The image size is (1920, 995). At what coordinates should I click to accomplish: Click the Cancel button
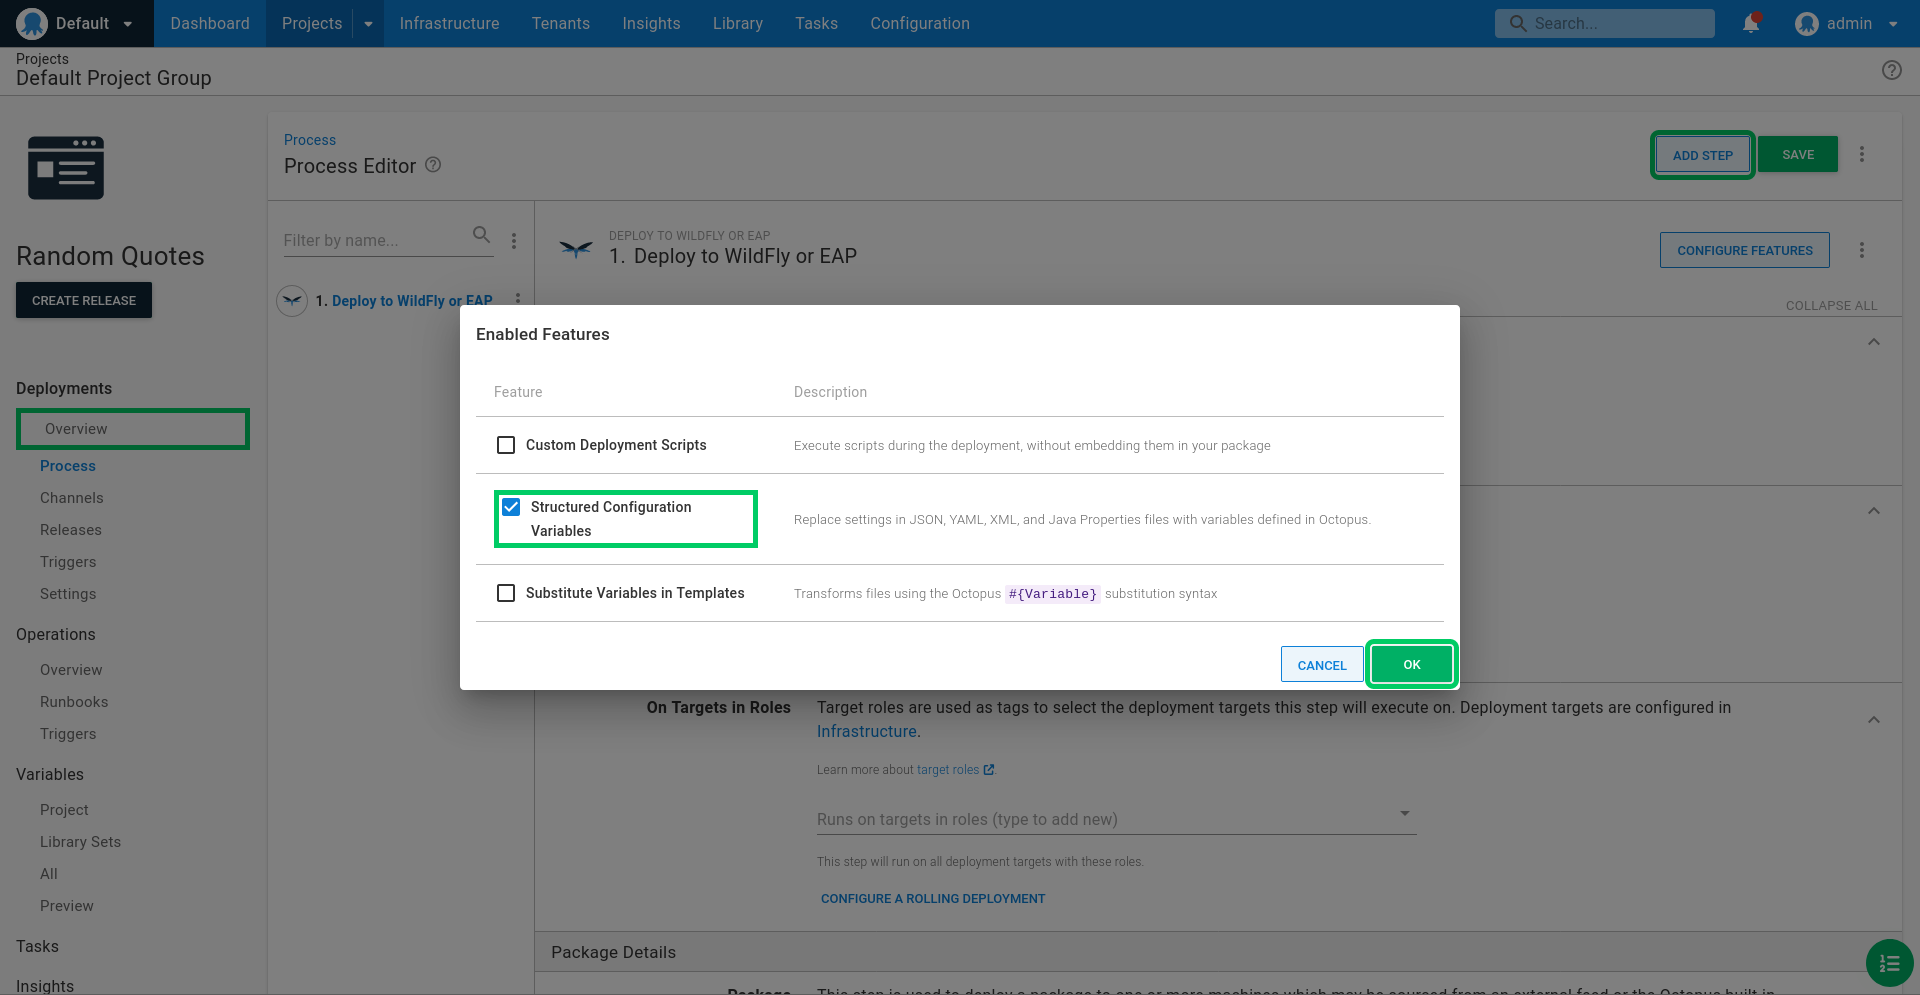[x=1321, y=665]
